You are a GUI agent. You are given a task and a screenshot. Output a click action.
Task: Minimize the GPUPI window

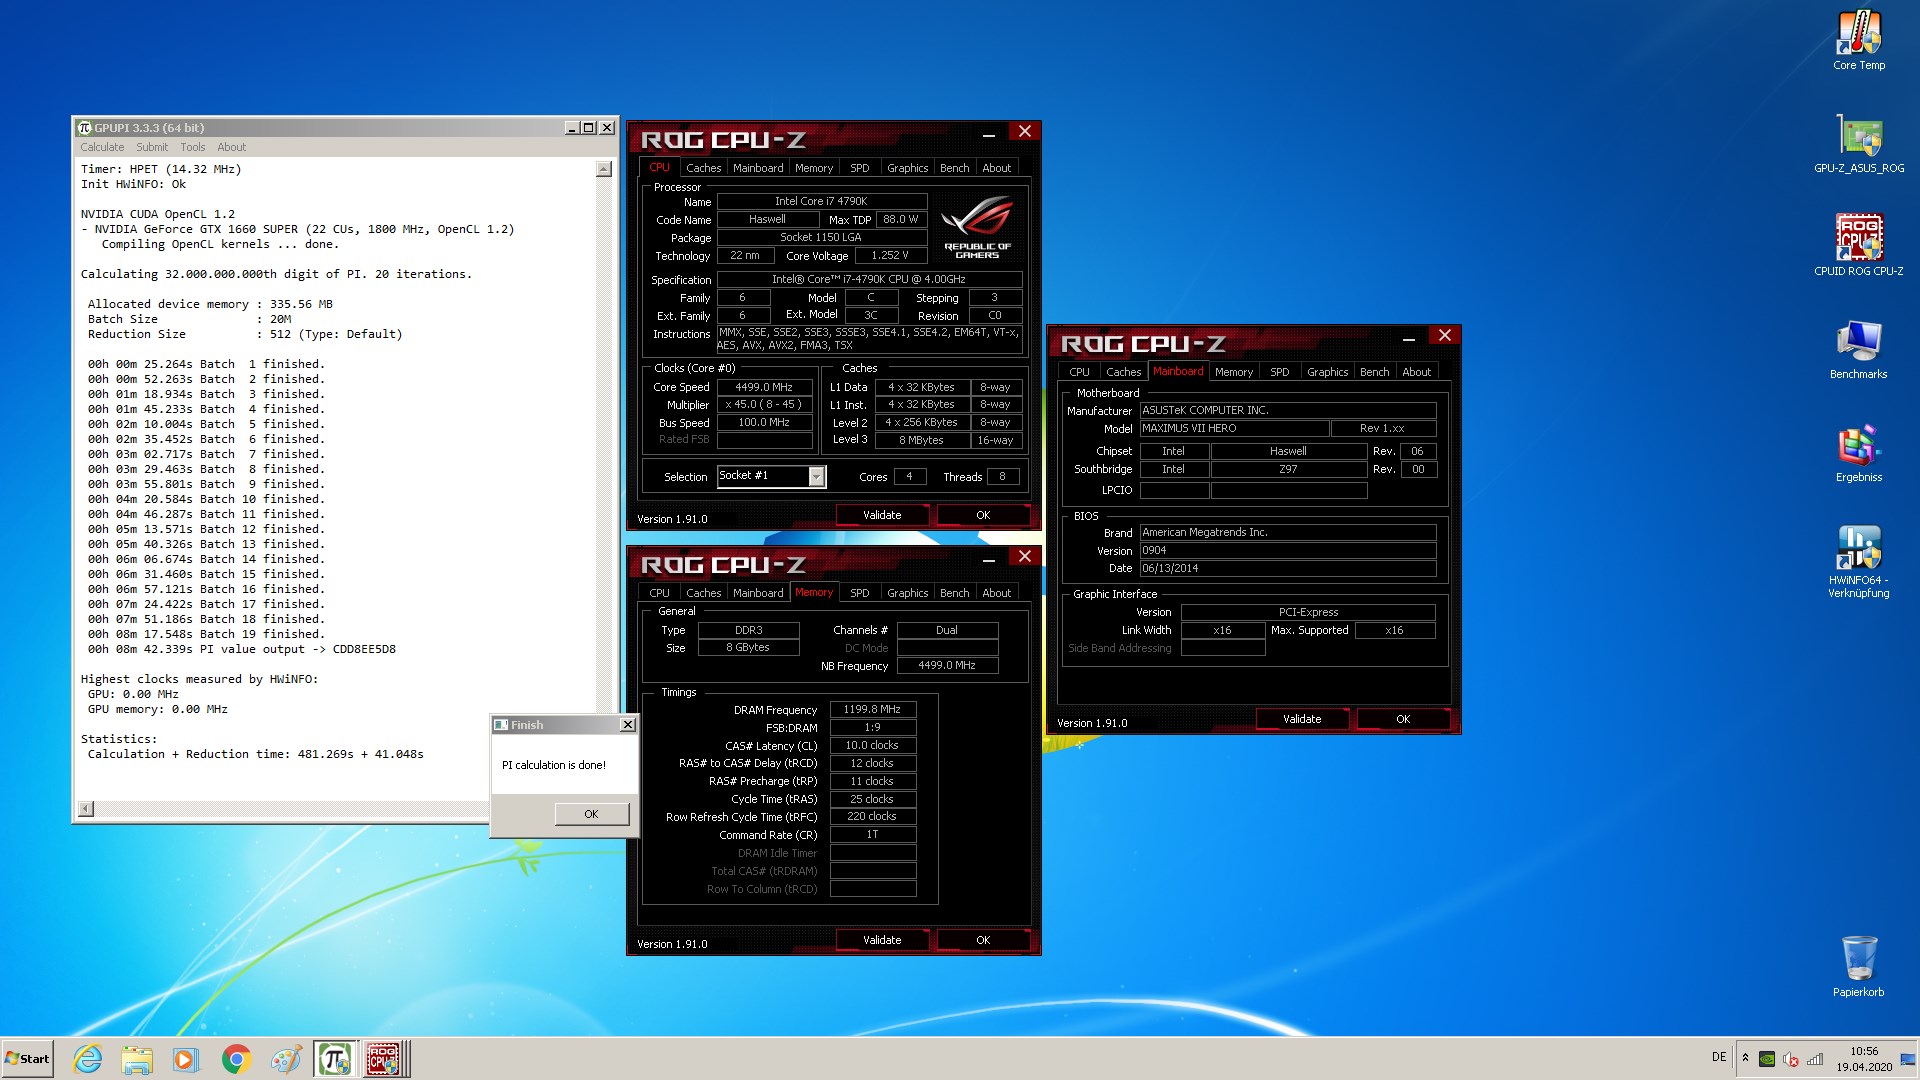point(571,128)
